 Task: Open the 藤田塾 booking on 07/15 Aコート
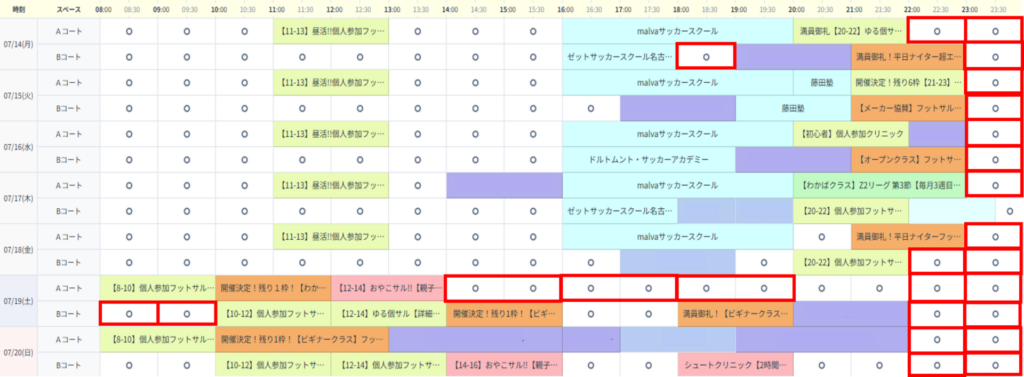click(x=822, y=83)
